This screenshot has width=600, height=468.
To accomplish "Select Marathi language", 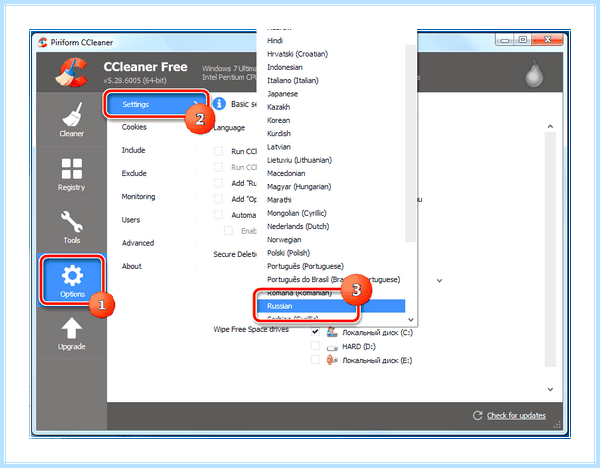I will [x=279, y=200].
